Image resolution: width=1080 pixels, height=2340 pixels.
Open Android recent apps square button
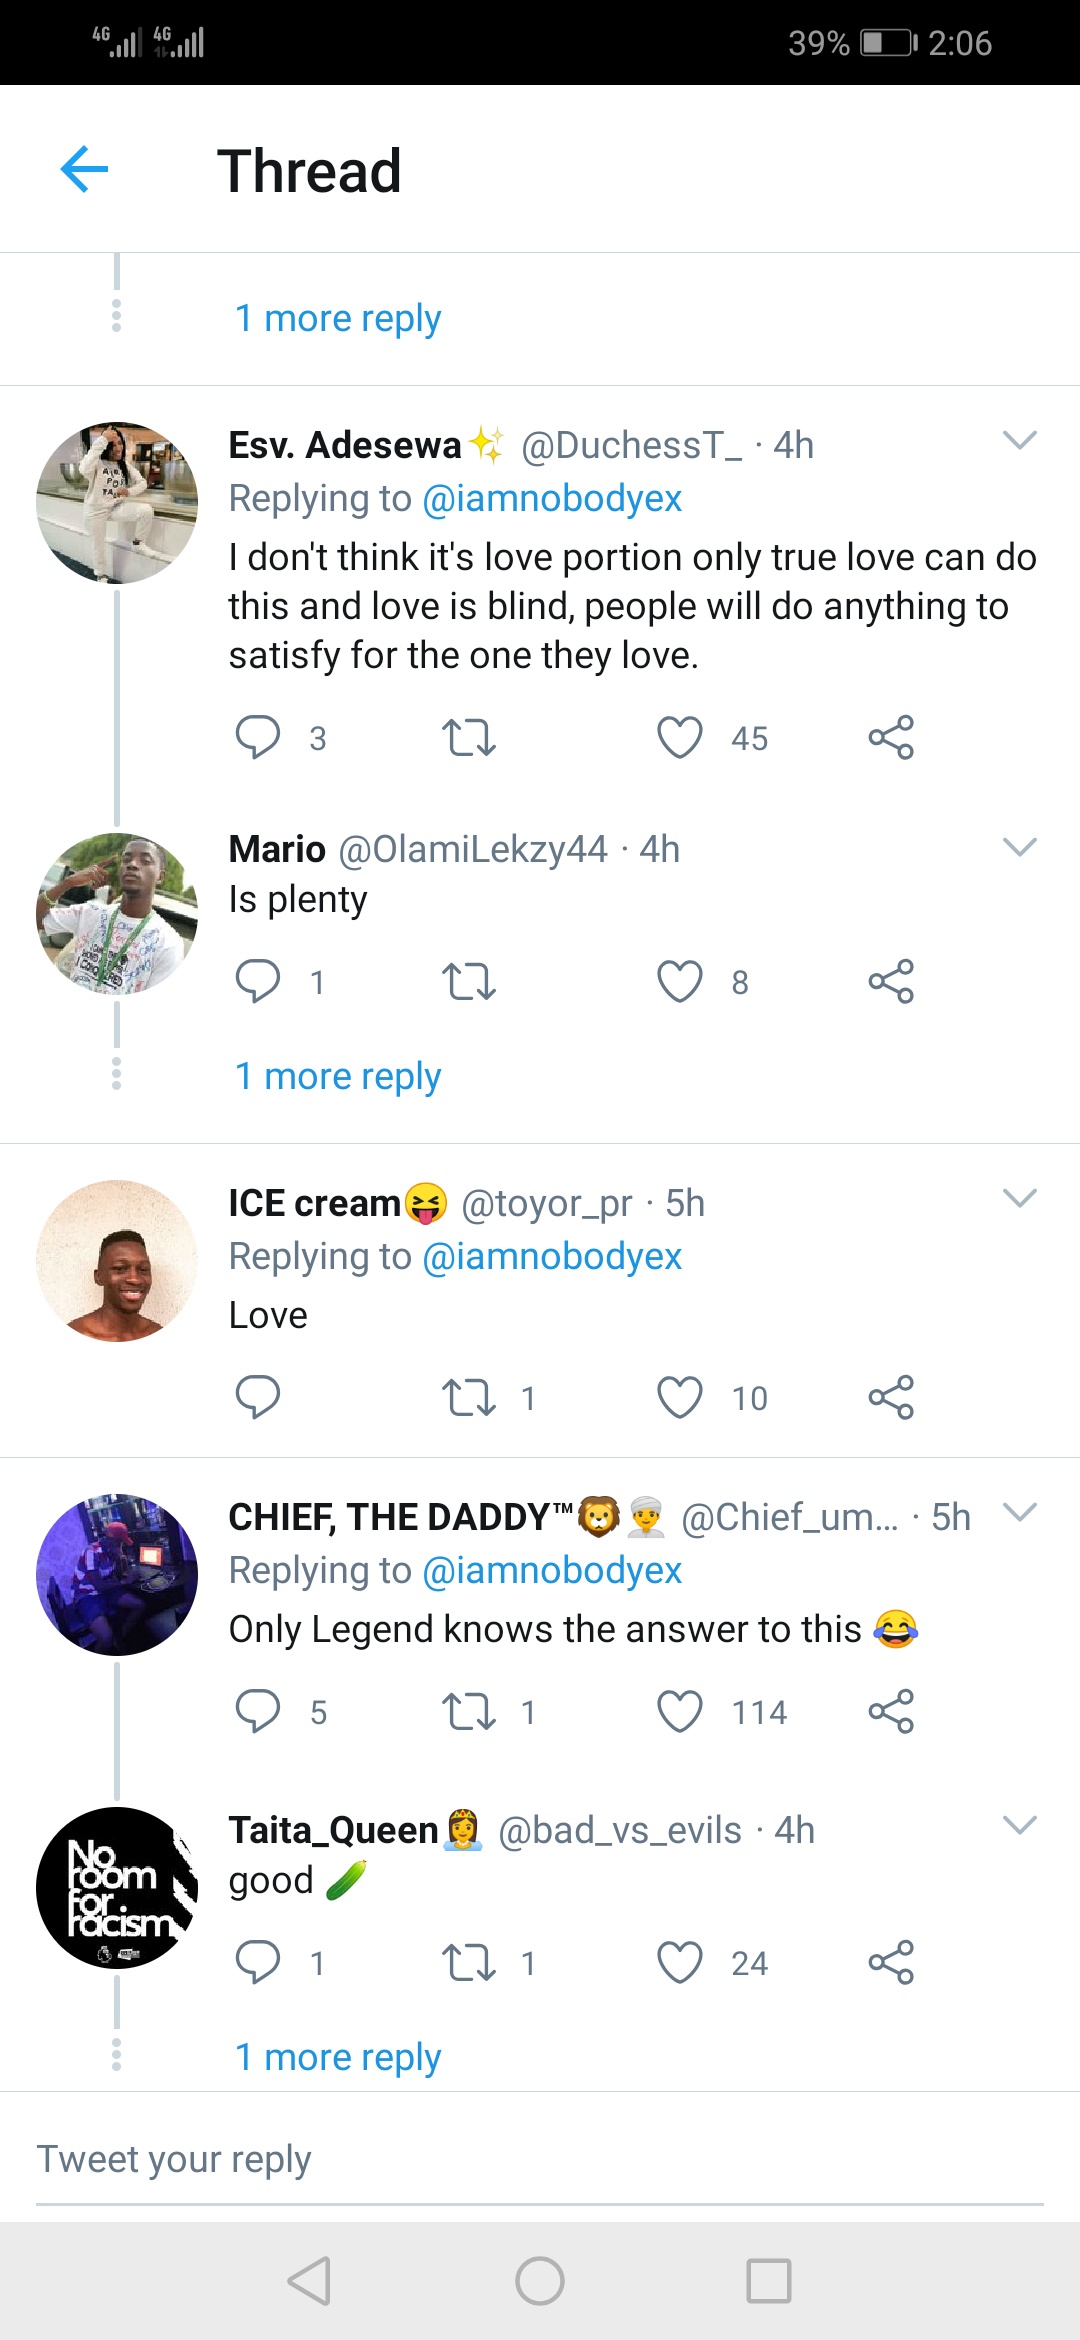pyautogui.click(x=768, y=2281)
